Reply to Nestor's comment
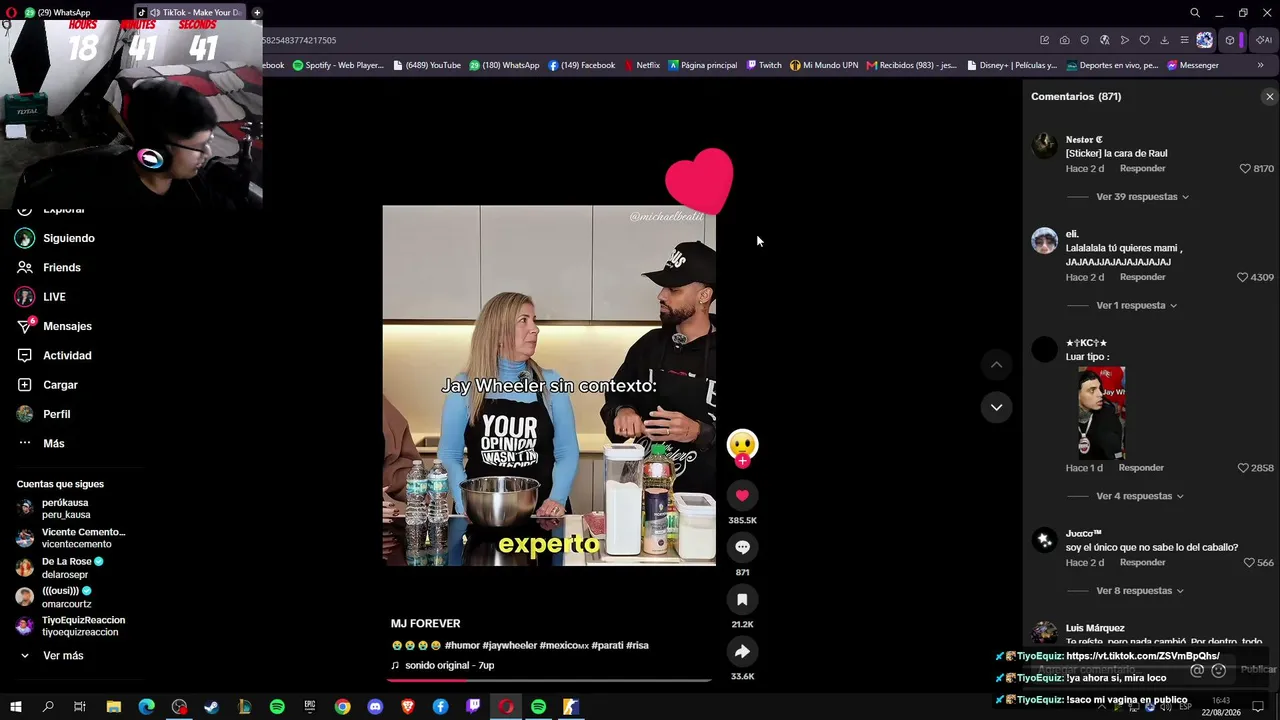Image resolution: width=1280 pixels, height=720 pixels. pos(1142,169)
